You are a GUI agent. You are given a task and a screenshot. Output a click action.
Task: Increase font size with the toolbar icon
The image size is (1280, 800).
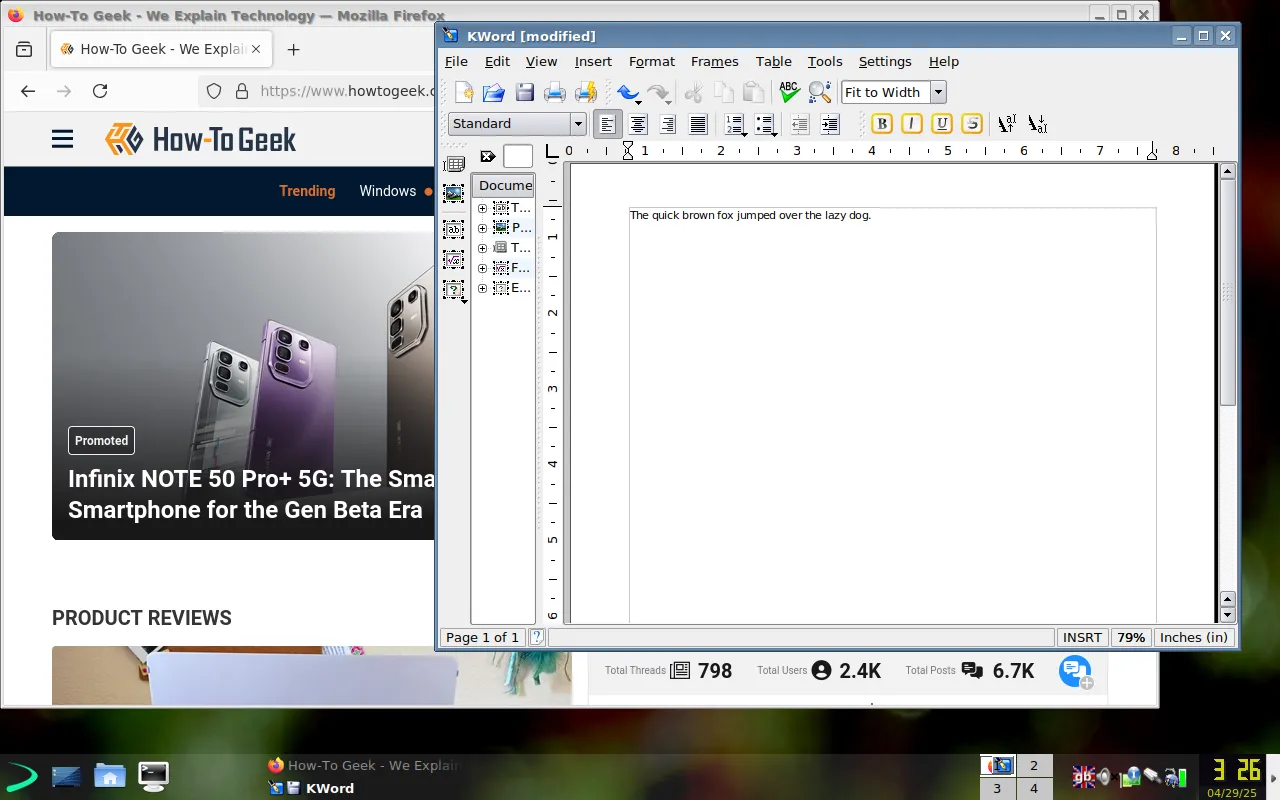click(x=1007, y=122)
